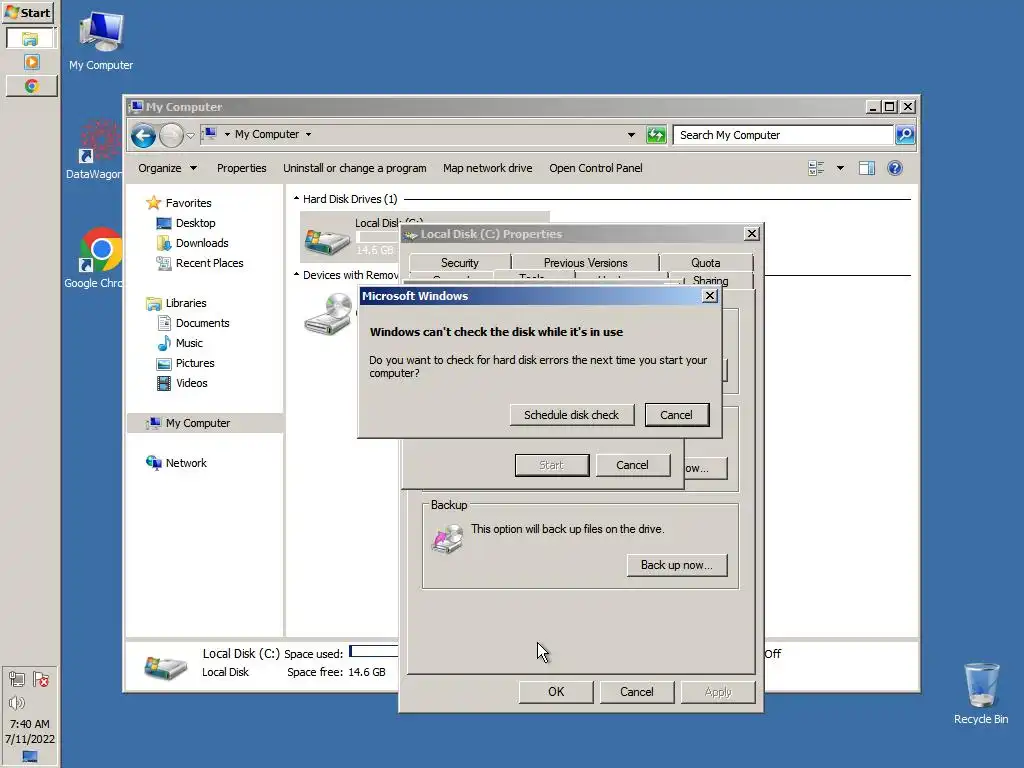Select the CD/DVD drive icon

pos(328,314)
